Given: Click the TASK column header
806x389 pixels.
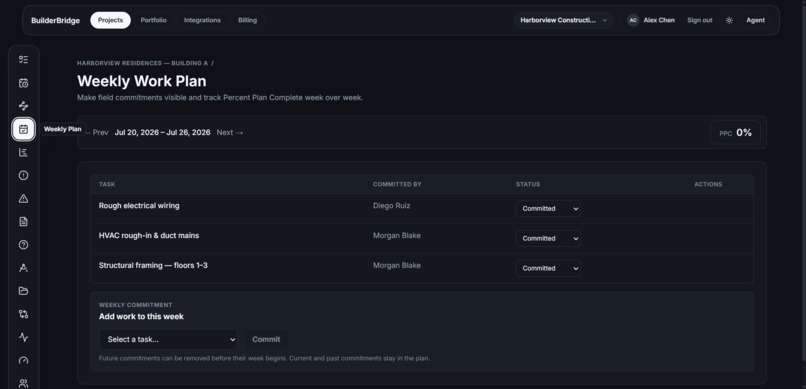Looking at the screenshot, I should pos(107,184).
